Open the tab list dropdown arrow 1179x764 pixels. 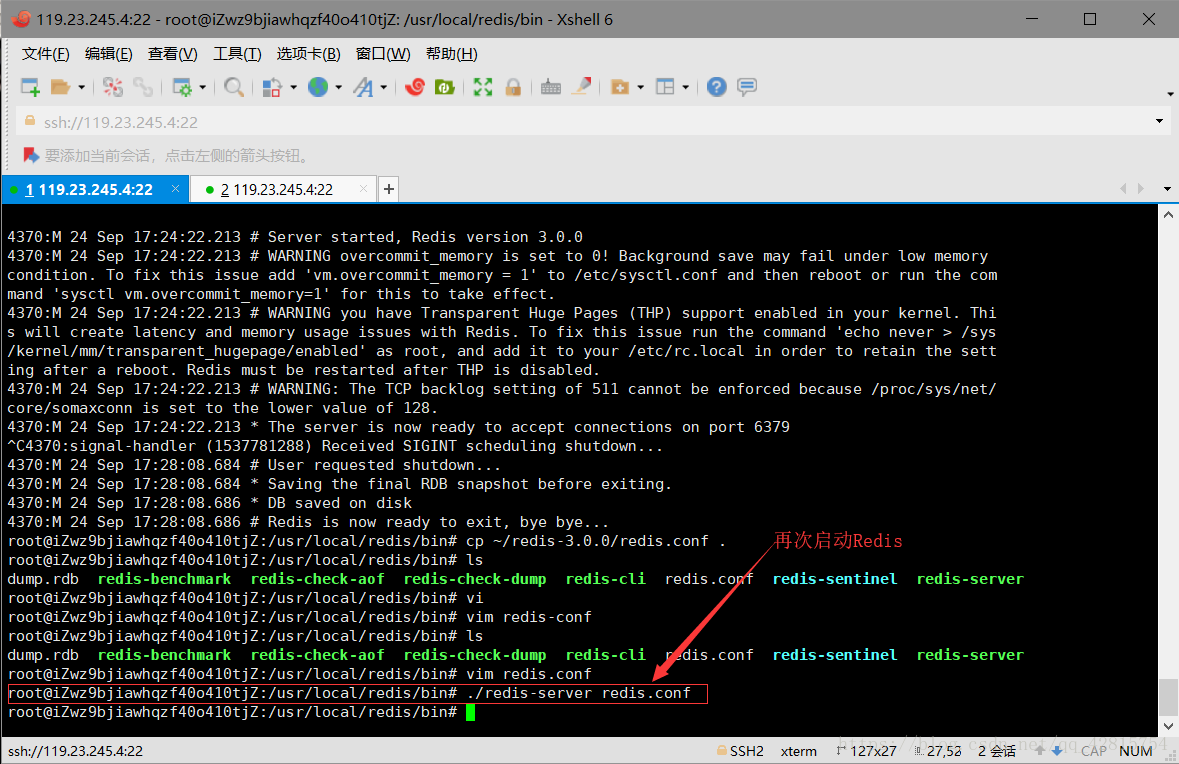tap(1167, 189)
